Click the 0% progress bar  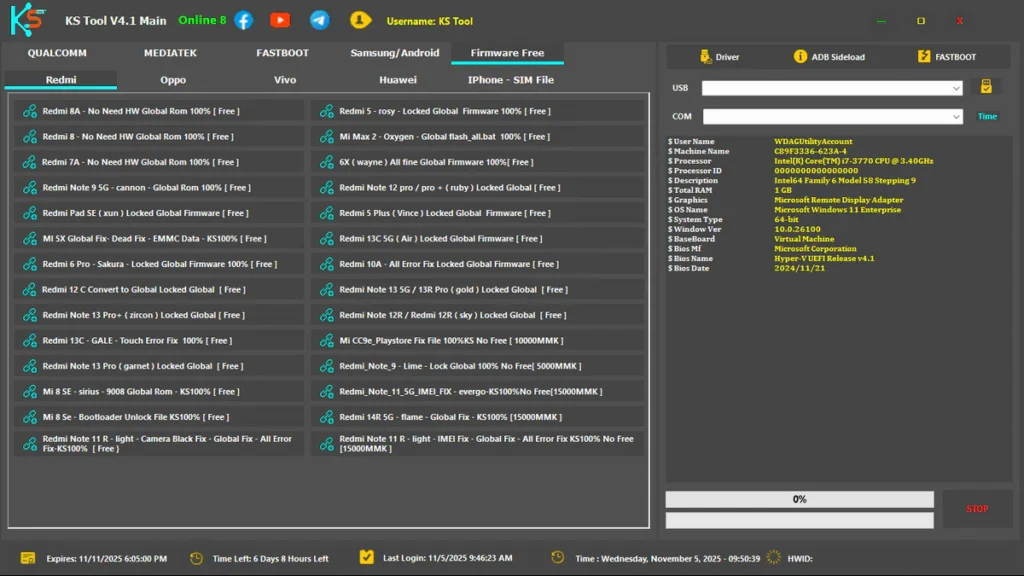coord(799,499)
